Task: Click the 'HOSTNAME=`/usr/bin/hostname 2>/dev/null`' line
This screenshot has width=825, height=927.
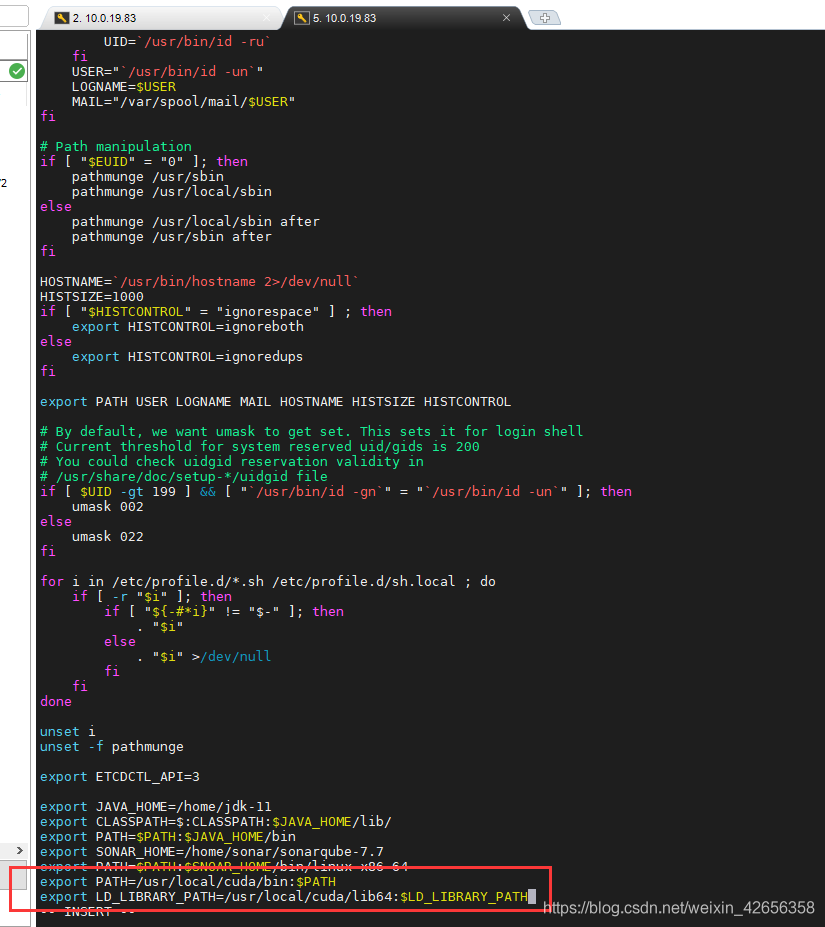Action: (199, 281)
